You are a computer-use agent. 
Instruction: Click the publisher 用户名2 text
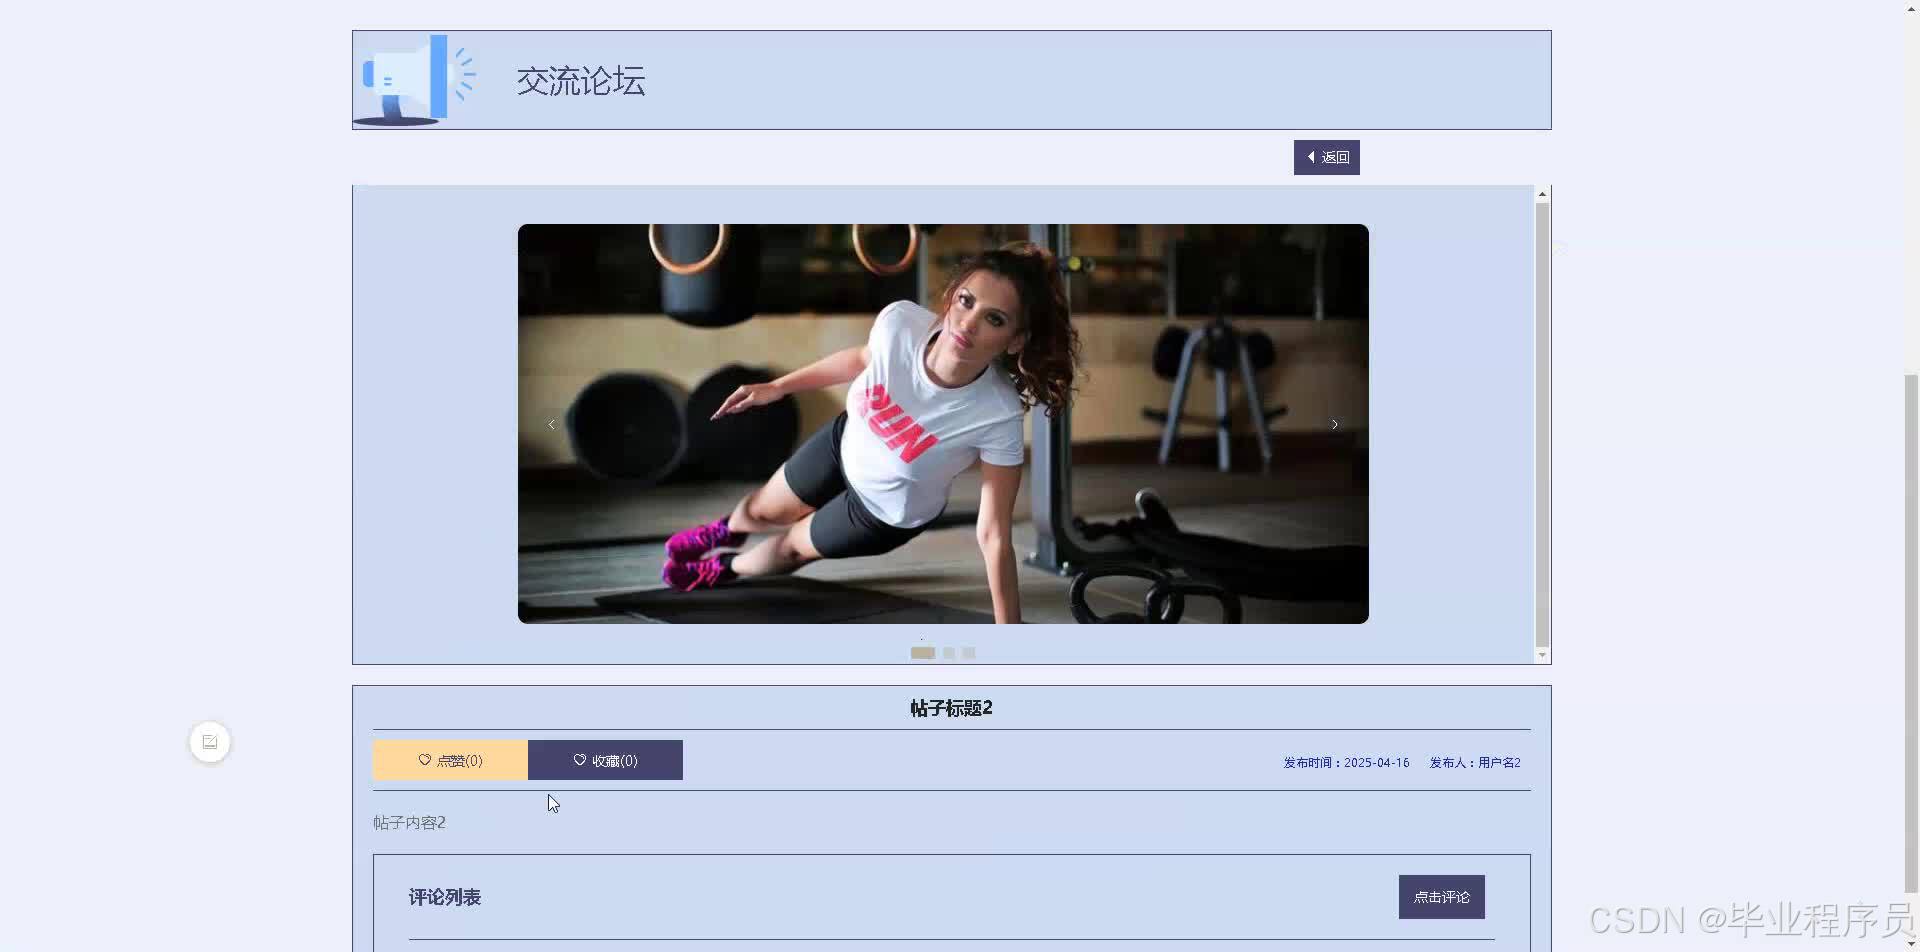[1475, 763]
